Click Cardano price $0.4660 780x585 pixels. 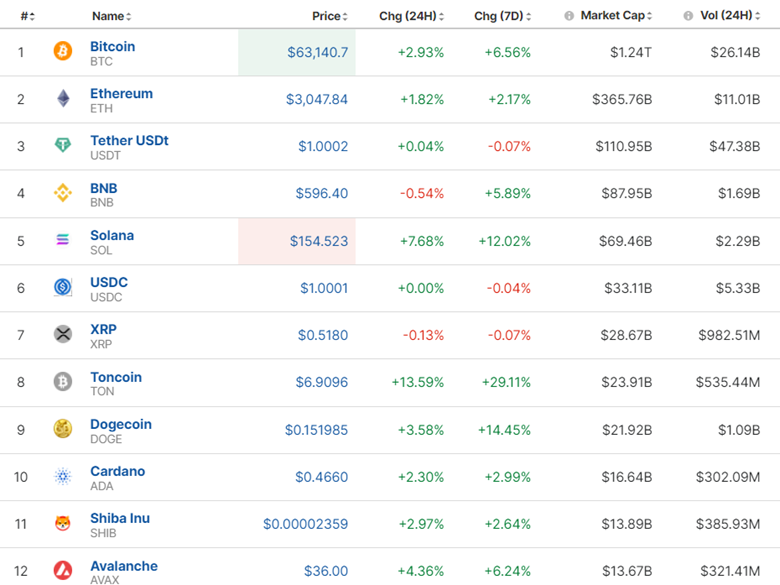click(x=321, y=477)
